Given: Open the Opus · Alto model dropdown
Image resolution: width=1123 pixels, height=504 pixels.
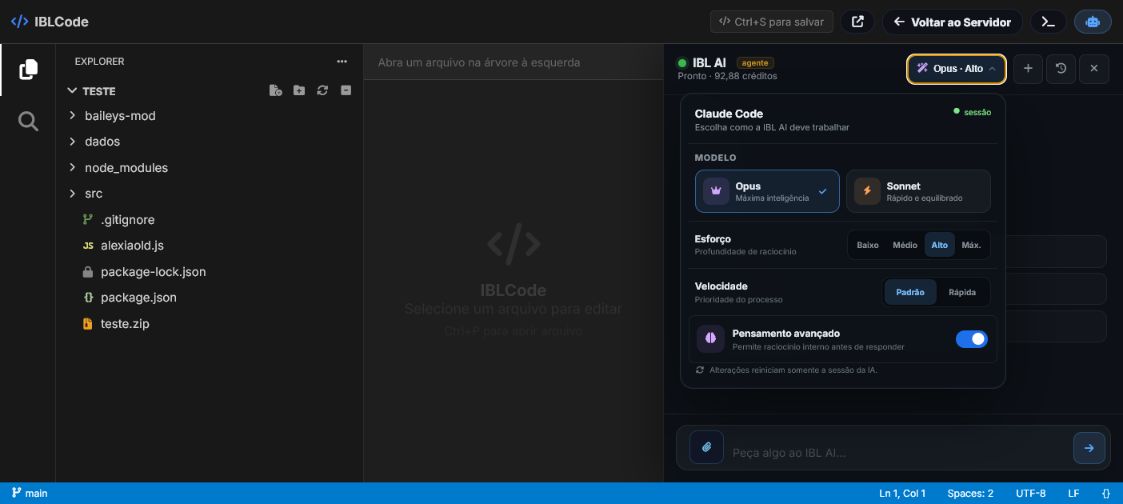Looking at the screenshot, I should (956, 69).
